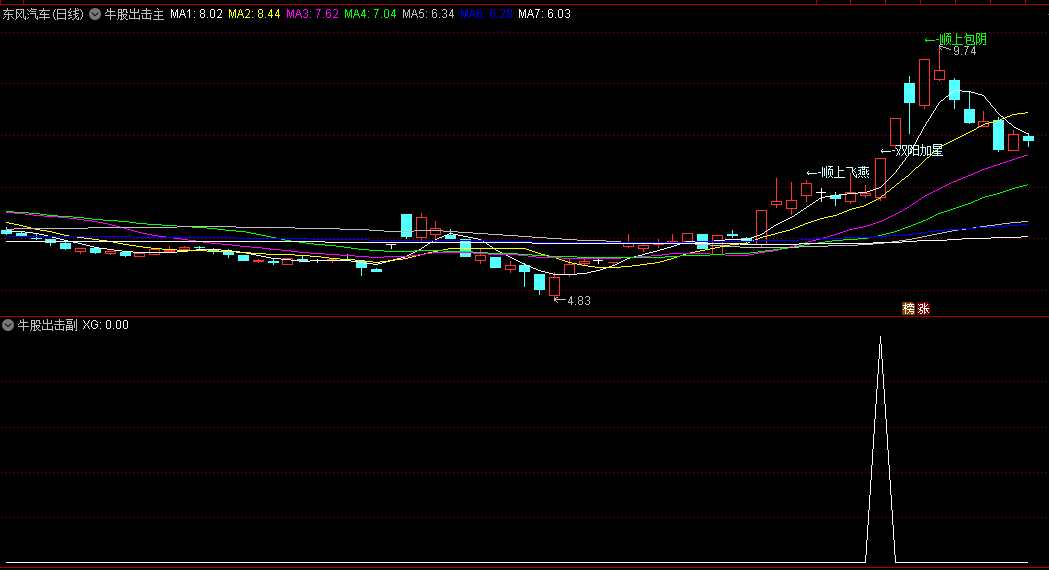Click the 9.74 high price label
Viewport: 1049px width, 570px height.
click(964, 51)
